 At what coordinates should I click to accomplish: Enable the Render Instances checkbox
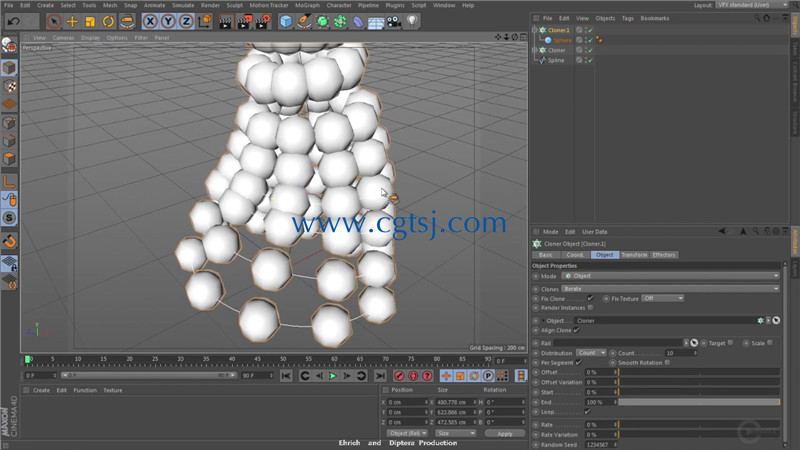[x=590, y=308]
